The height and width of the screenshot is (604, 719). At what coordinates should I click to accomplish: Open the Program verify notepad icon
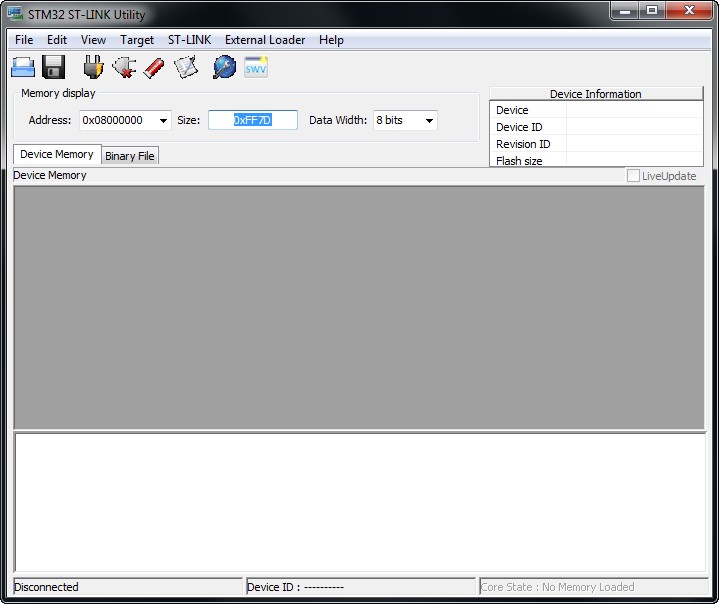tap(186, 67)
